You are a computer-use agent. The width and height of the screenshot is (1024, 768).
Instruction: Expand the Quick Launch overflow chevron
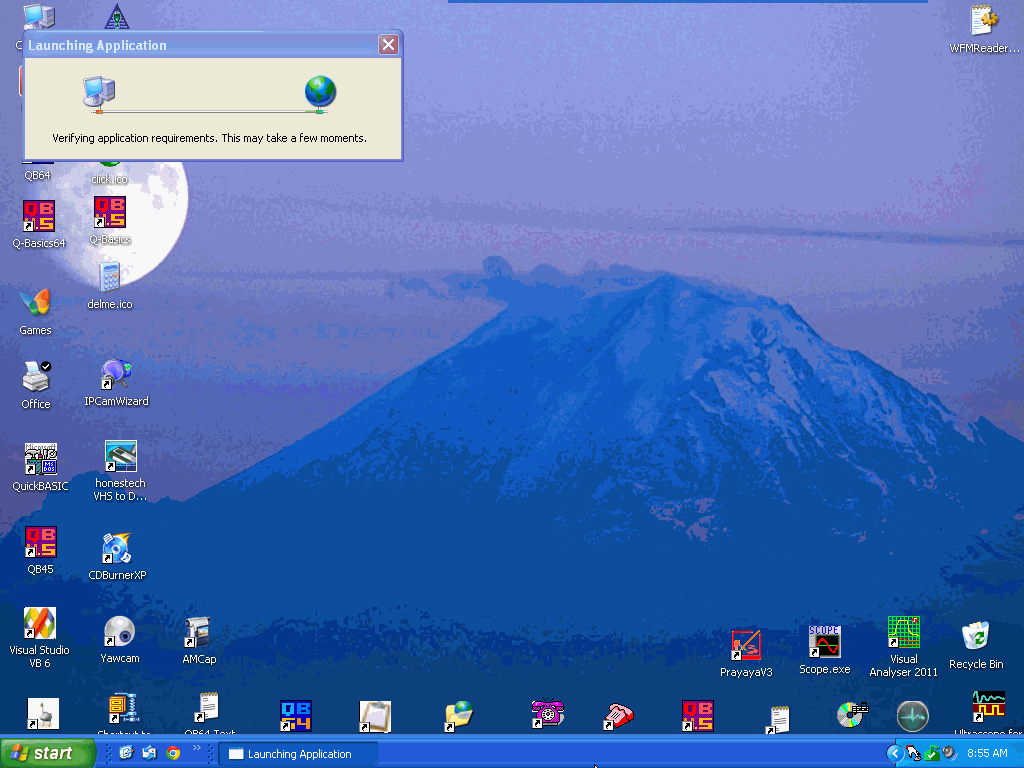tap(197, 747)
